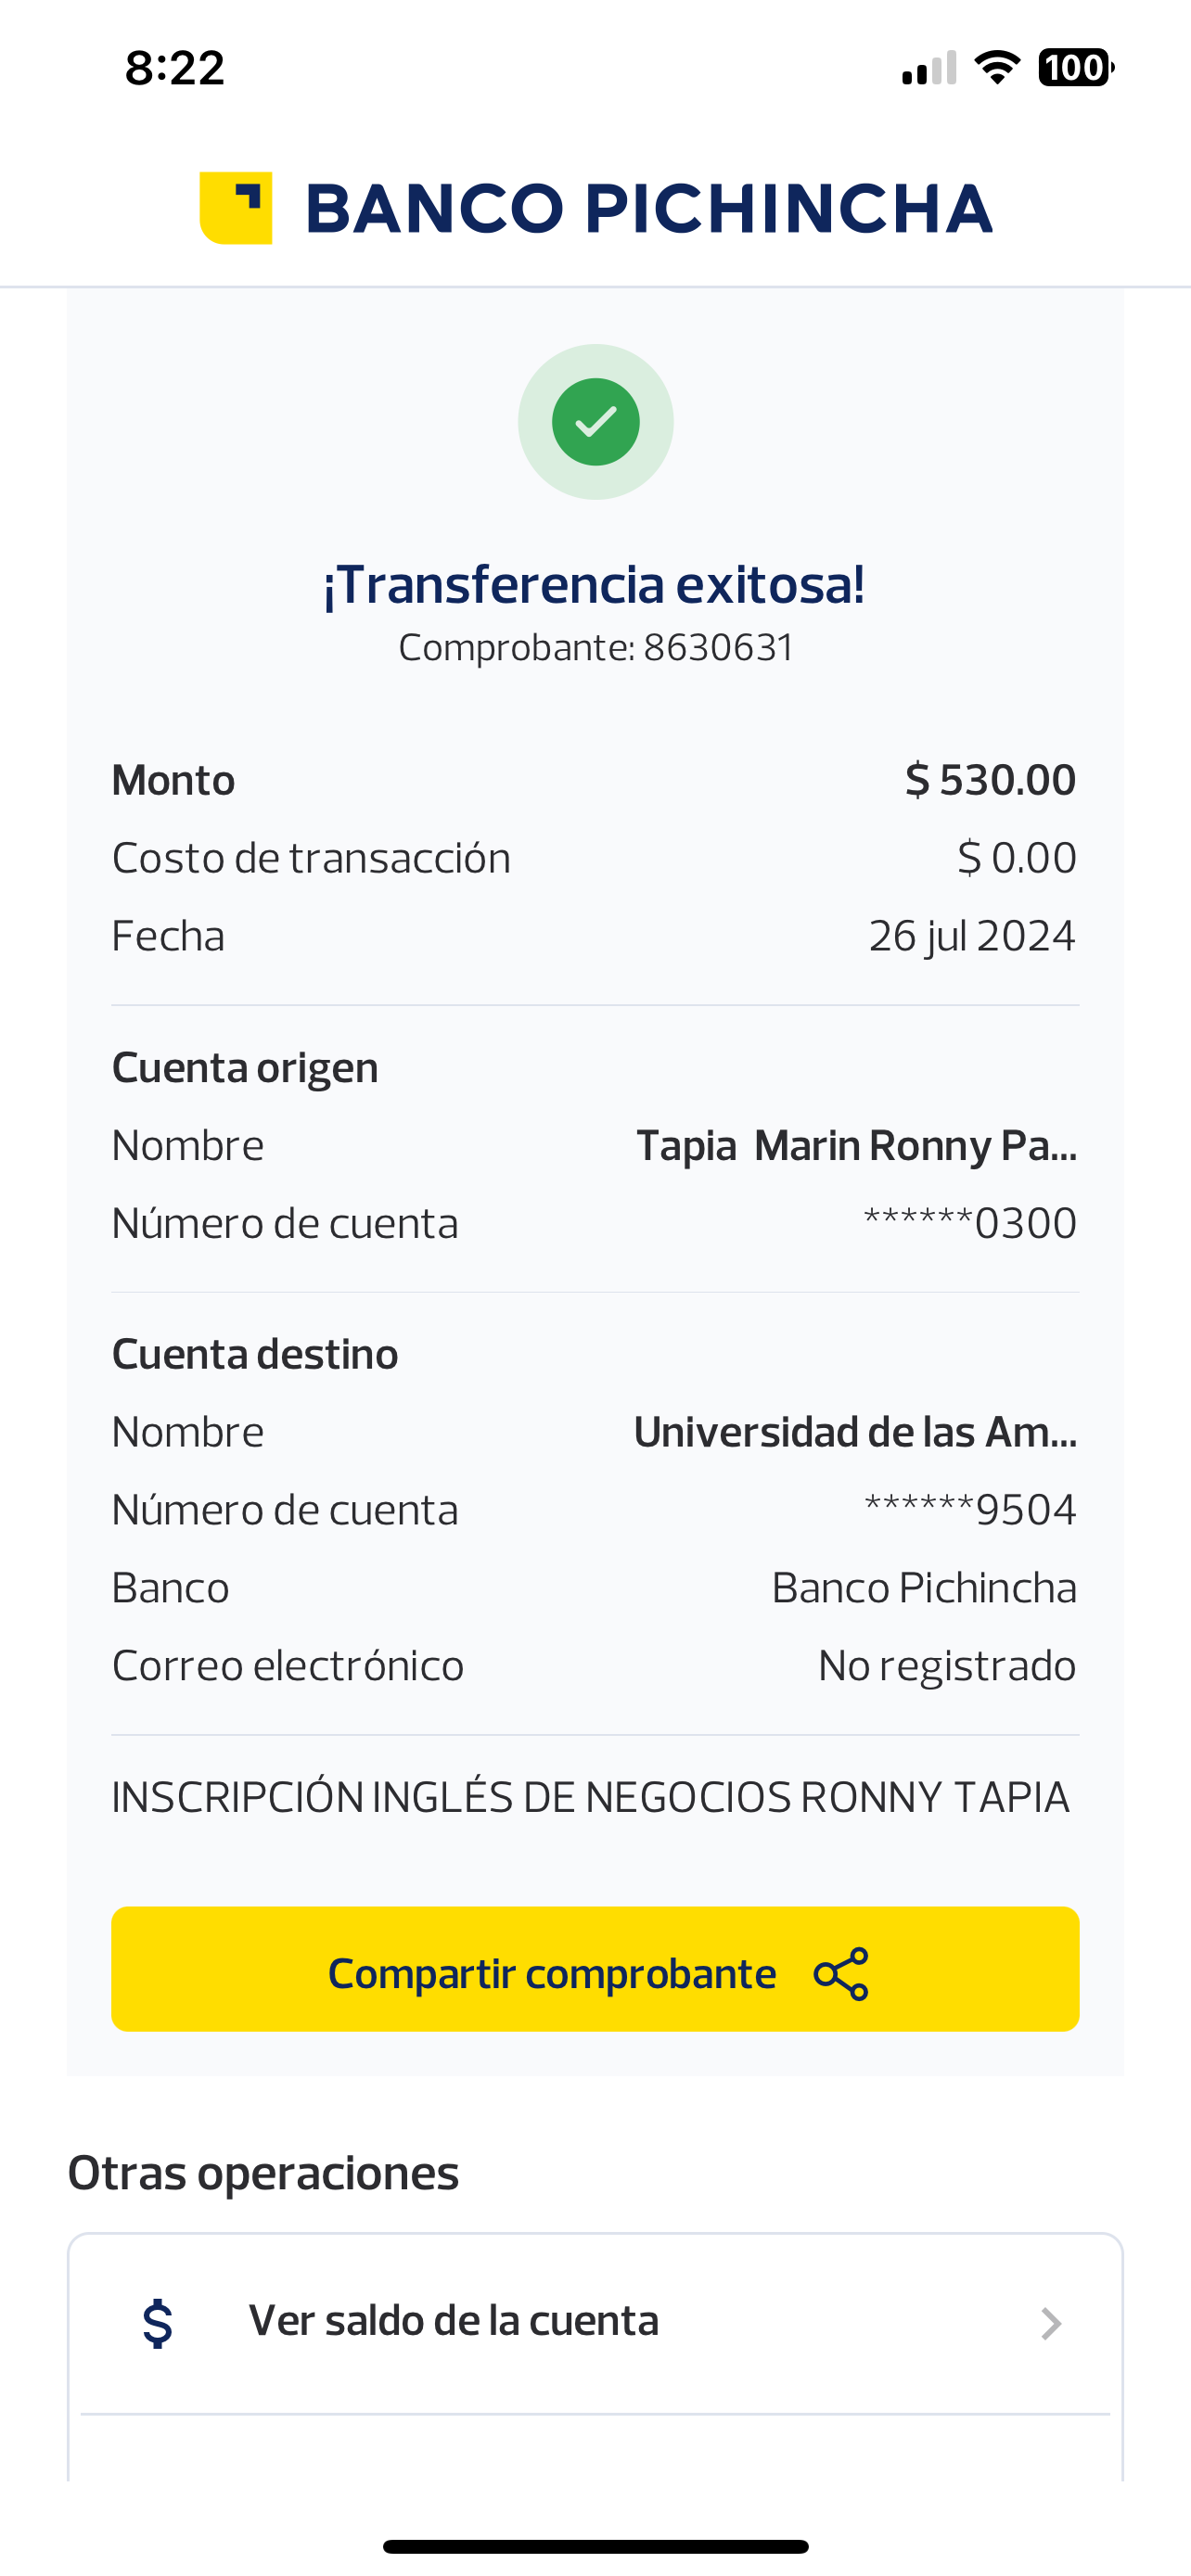Image resolution: width=1191 pixels, height=2576 pixels.
Task: Tap the share icon on the yellow button
Action: [x=841, y=1974]
